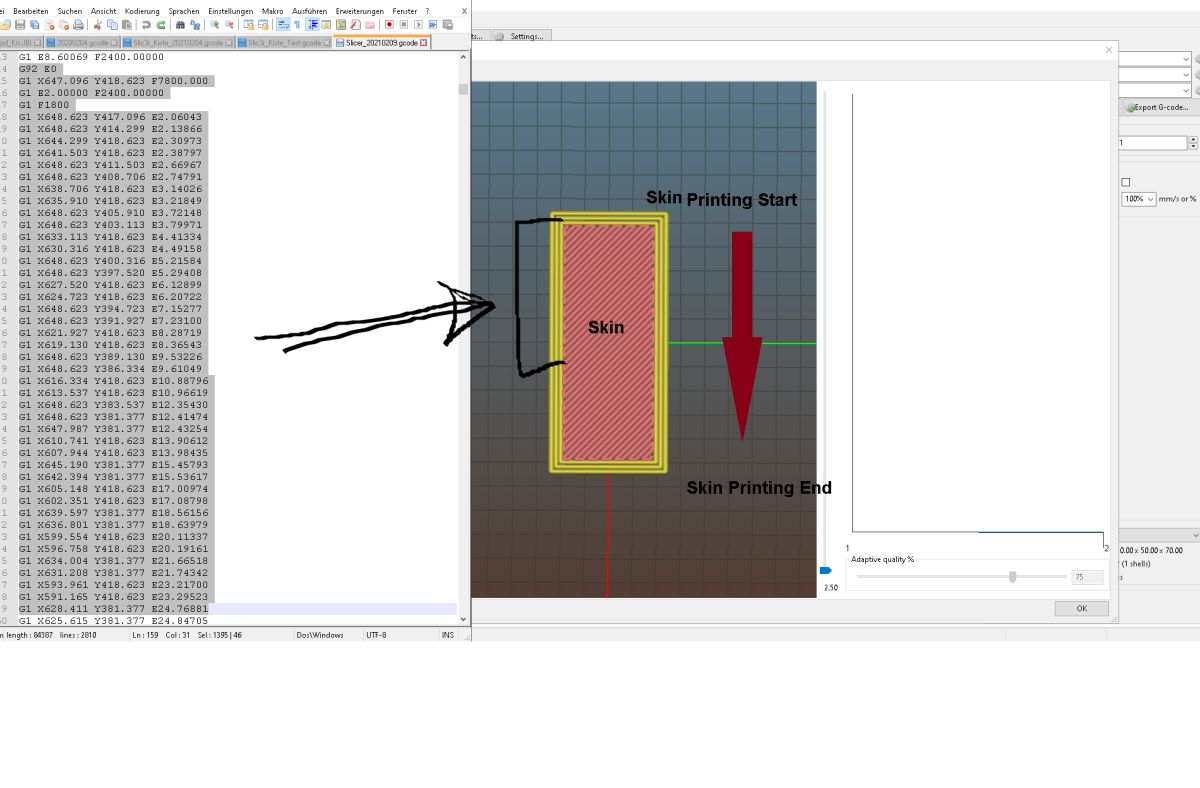
Task: Toggle the indent guide toolbar icon
Action: [x=312, y=24]
